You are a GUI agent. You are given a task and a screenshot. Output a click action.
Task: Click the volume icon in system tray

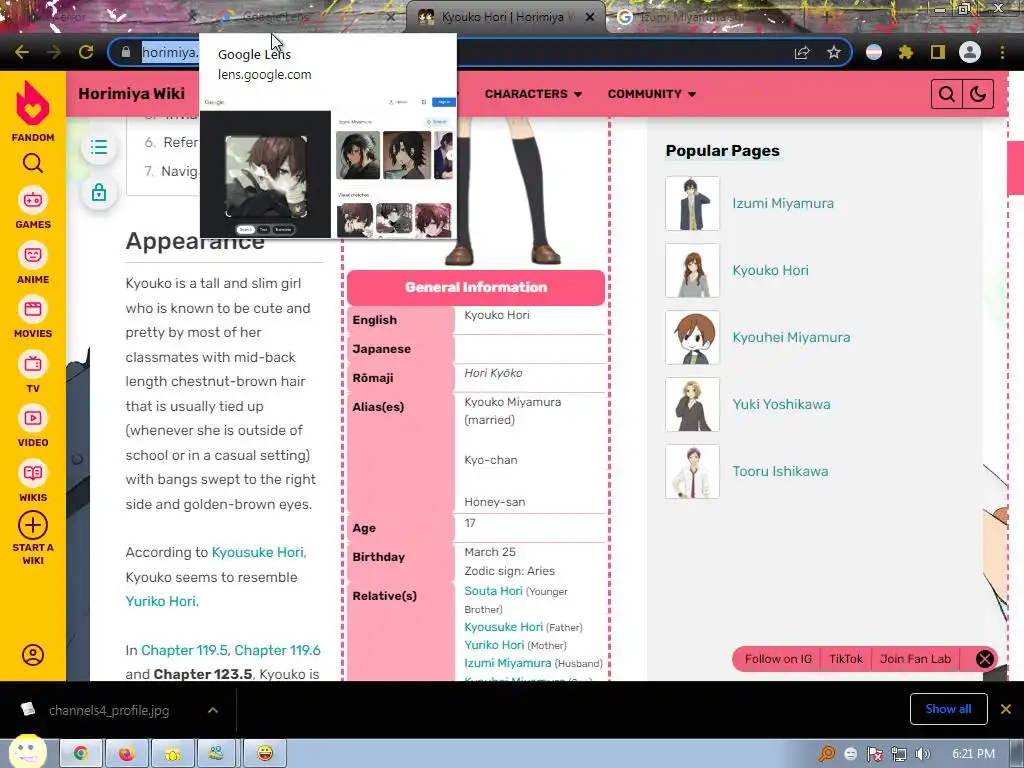click(x=923, y=754)
